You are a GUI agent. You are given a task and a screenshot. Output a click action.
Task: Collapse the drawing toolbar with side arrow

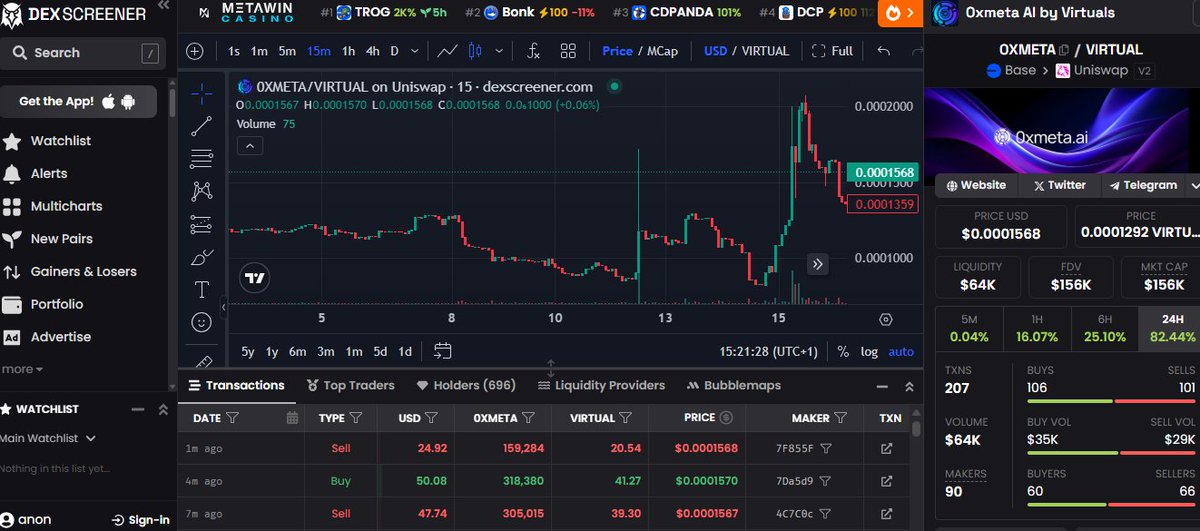223,307
